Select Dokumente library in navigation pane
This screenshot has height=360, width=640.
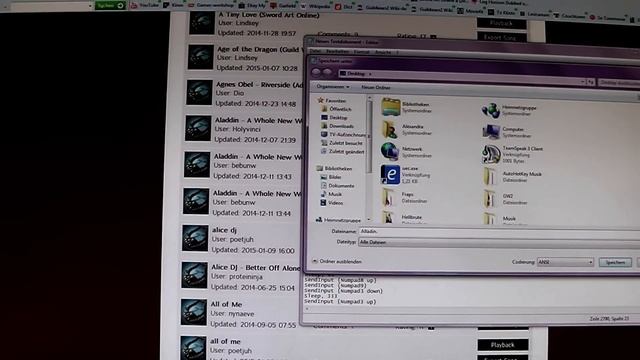coord(338,186)
